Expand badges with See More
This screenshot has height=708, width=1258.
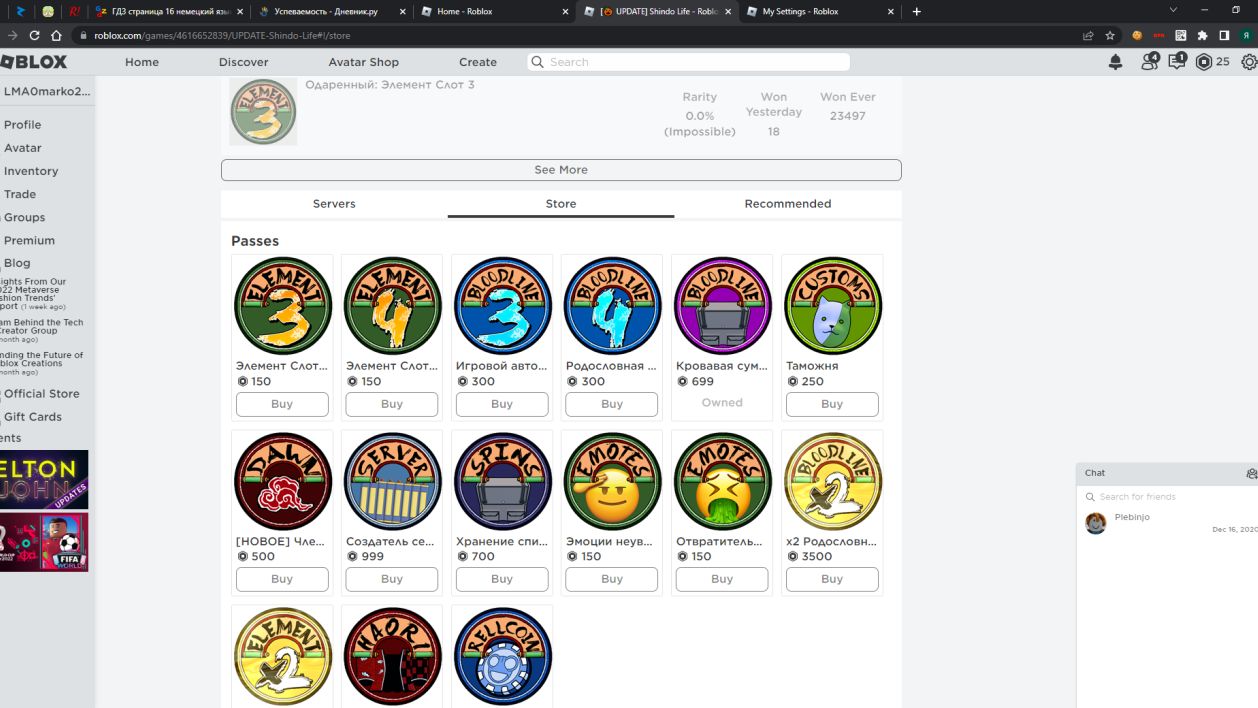pos(561,170)
